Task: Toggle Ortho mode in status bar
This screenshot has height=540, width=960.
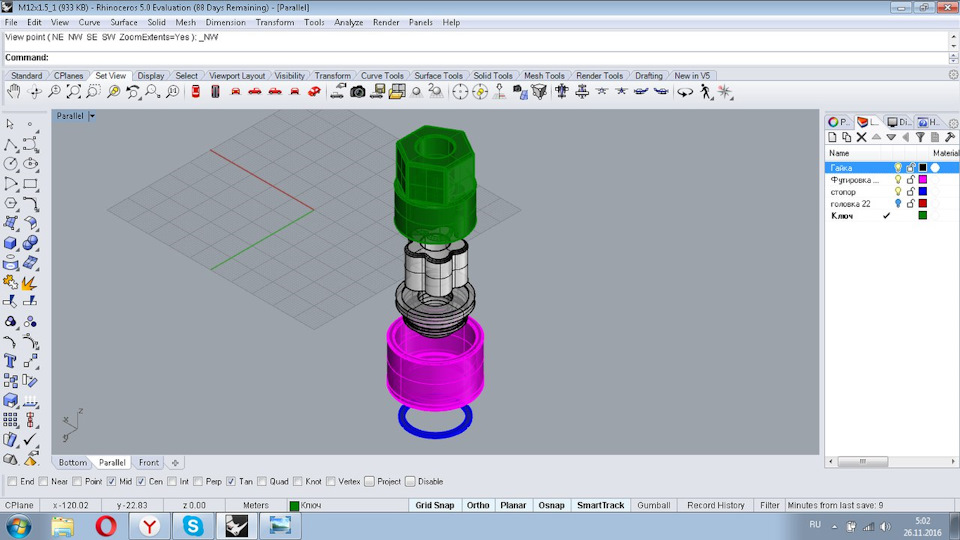Action: tap(478, 506)
